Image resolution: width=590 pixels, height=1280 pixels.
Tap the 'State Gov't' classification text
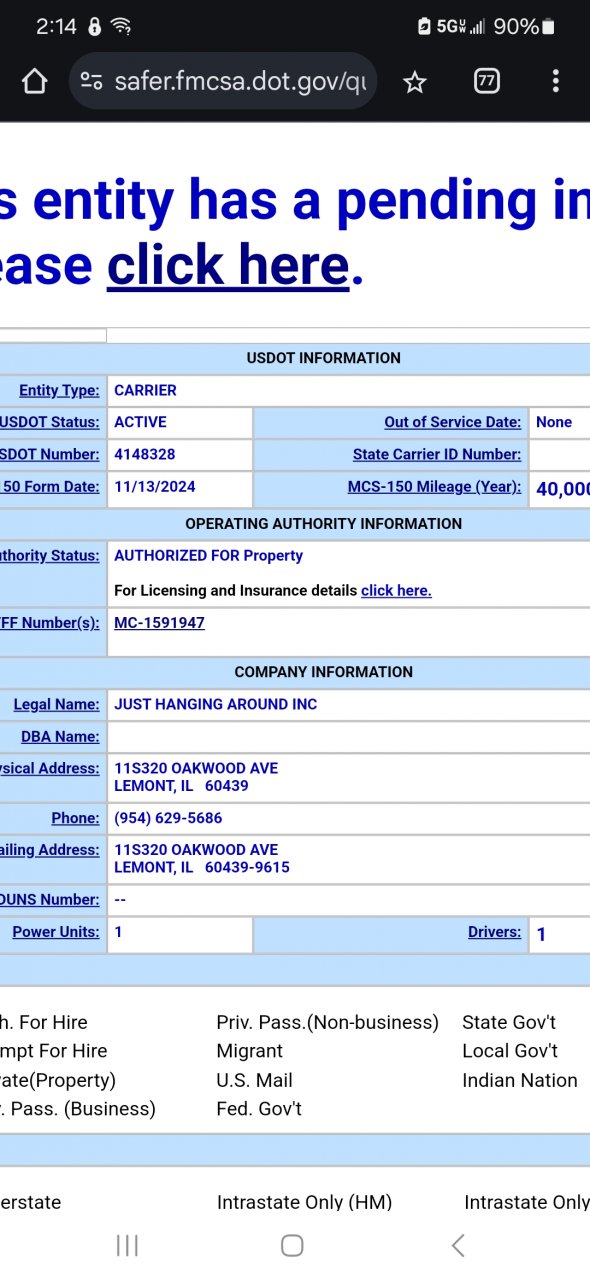509,1022
